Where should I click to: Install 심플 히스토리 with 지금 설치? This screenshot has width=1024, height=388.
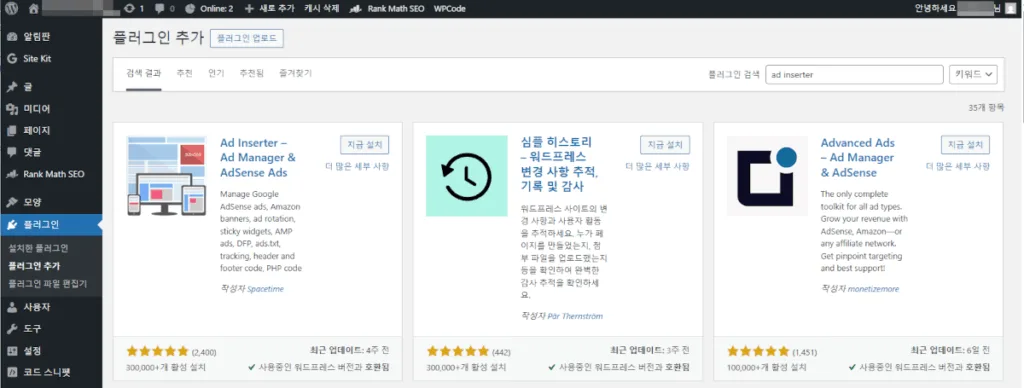coord(665,144)
